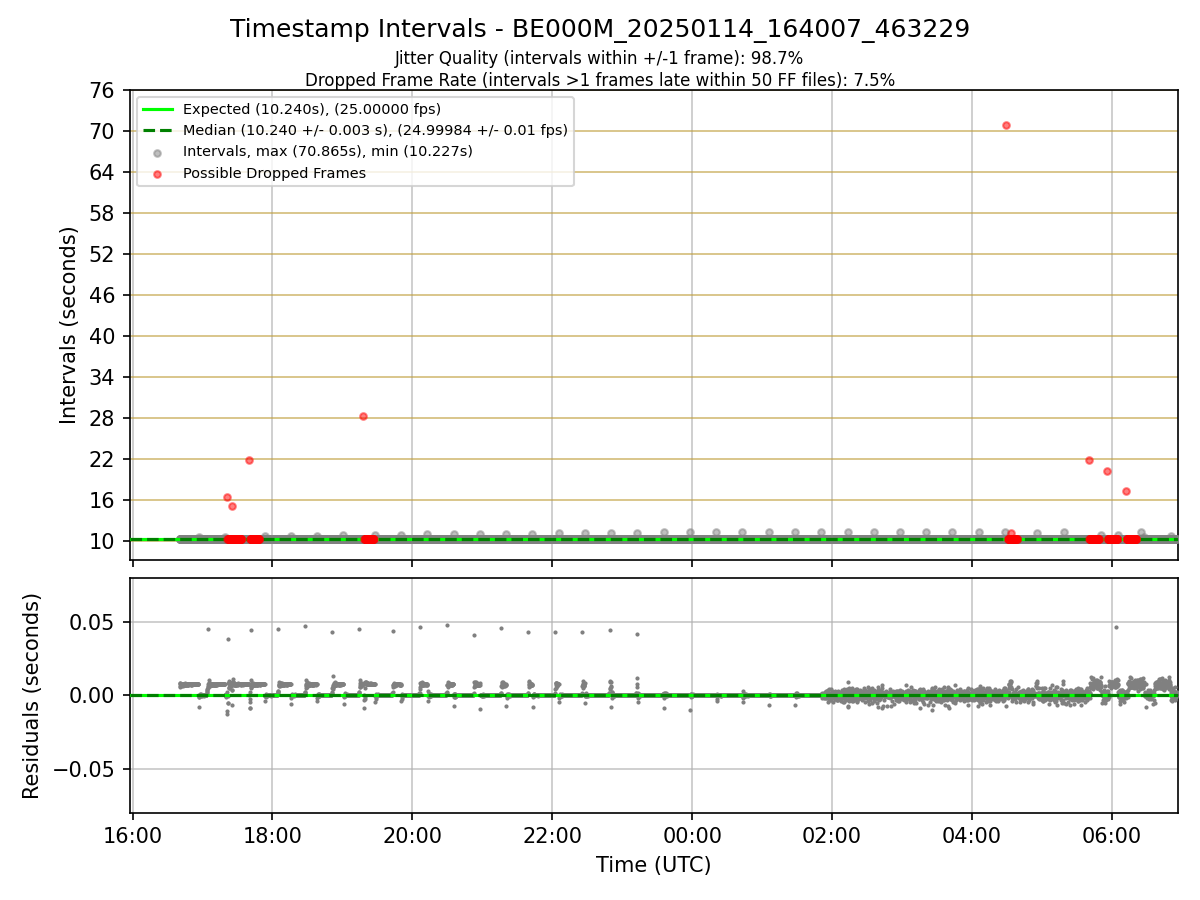The image size is (1200, 900).
Task: Click the y-axis tick label '10'
Action: (105, 541)
